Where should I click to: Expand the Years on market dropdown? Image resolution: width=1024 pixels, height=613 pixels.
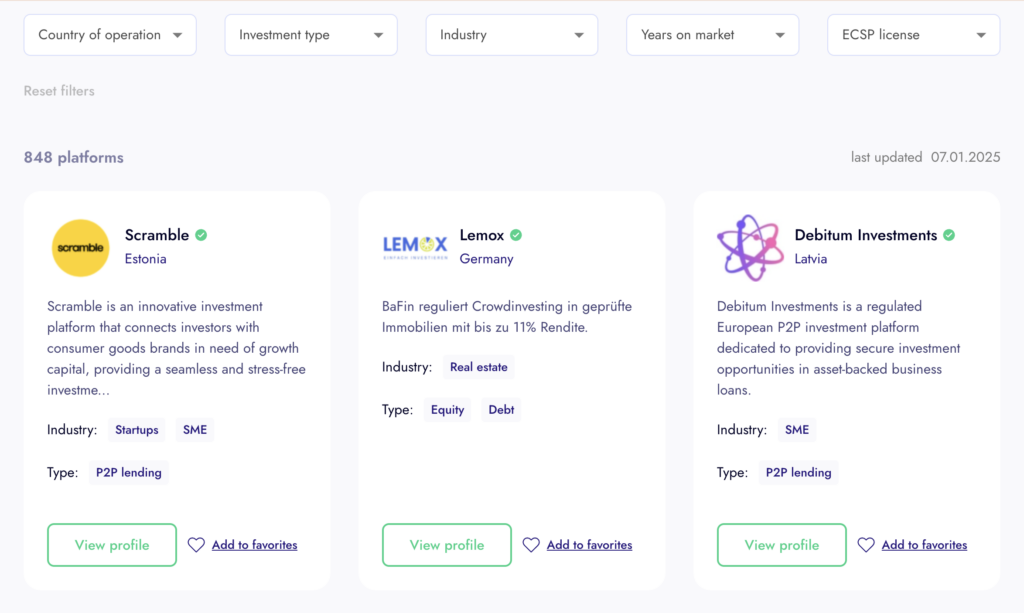click(x=712, y=35)
